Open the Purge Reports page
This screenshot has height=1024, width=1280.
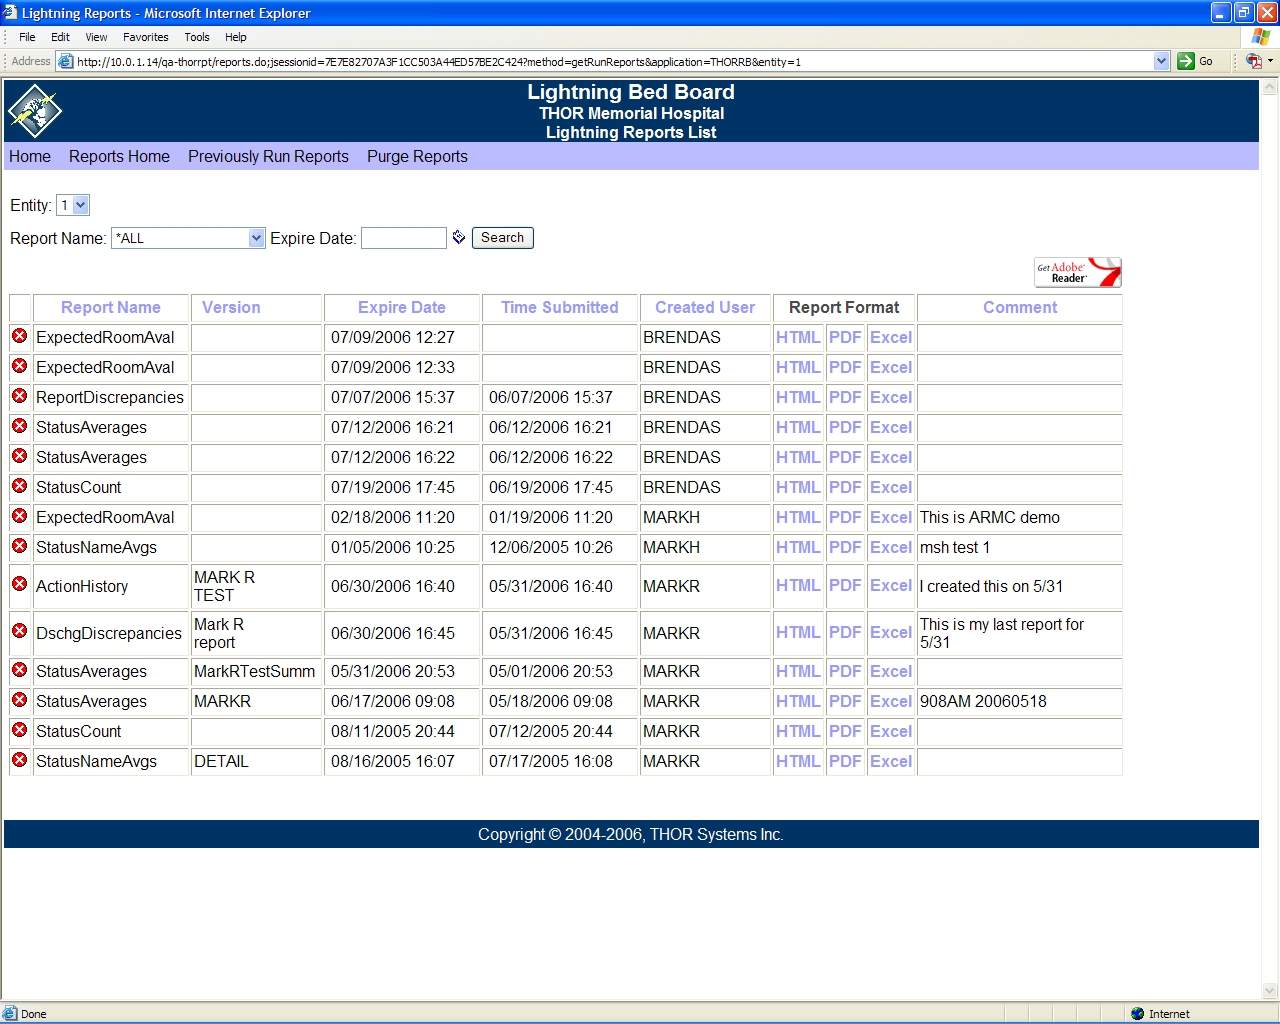click(x=417, y=156)
